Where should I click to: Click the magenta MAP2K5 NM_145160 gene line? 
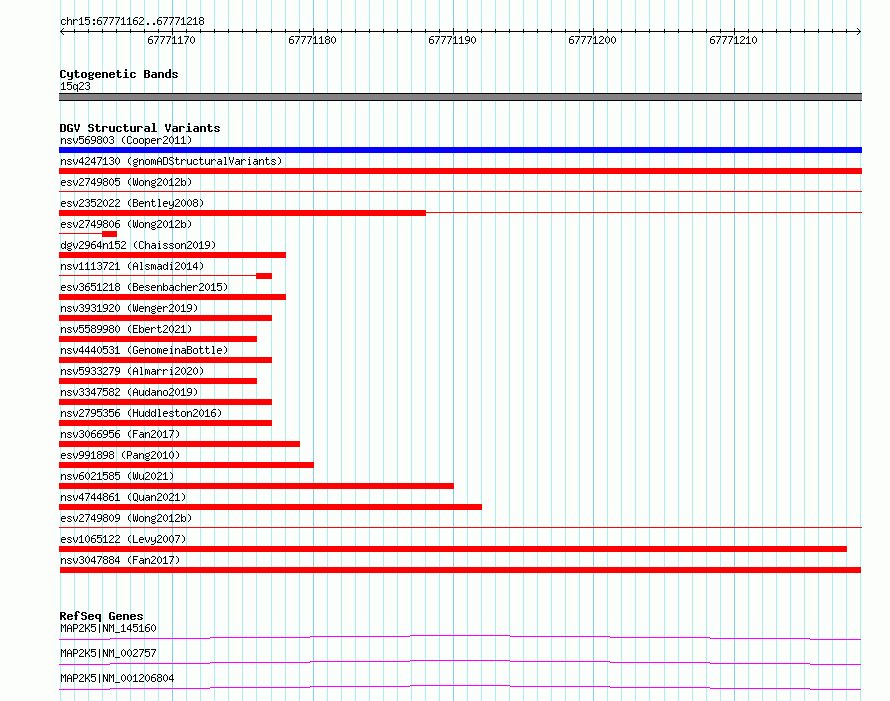click(x=460, y=637)
